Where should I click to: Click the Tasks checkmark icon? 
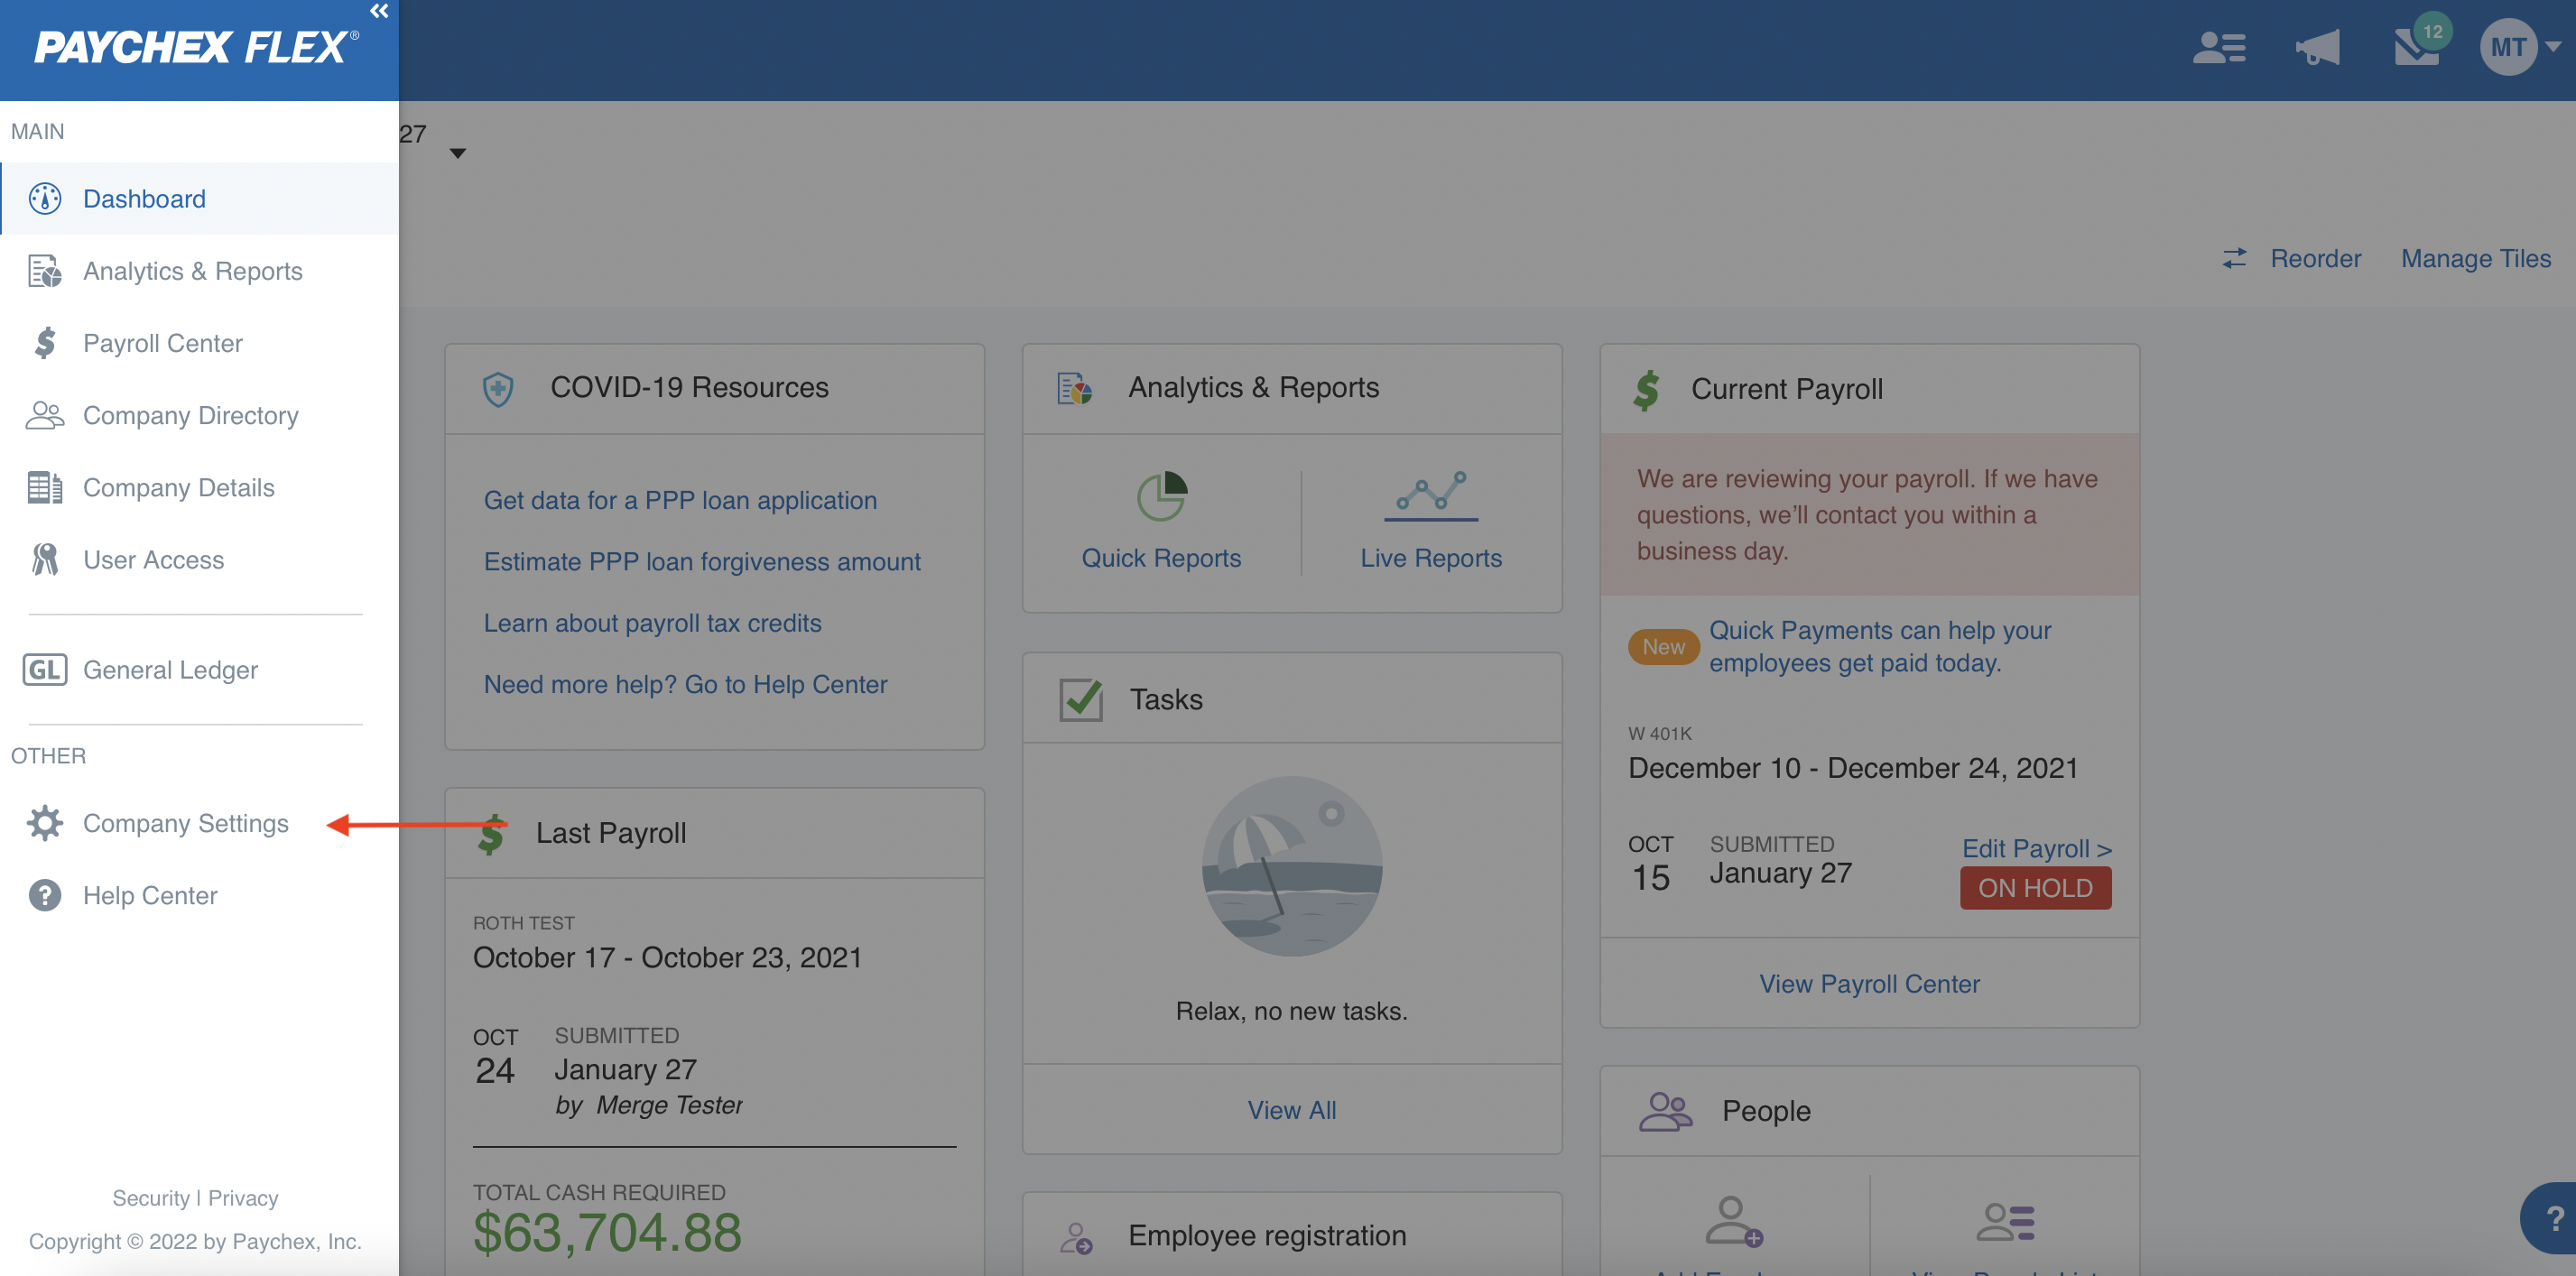[1080, 699]
